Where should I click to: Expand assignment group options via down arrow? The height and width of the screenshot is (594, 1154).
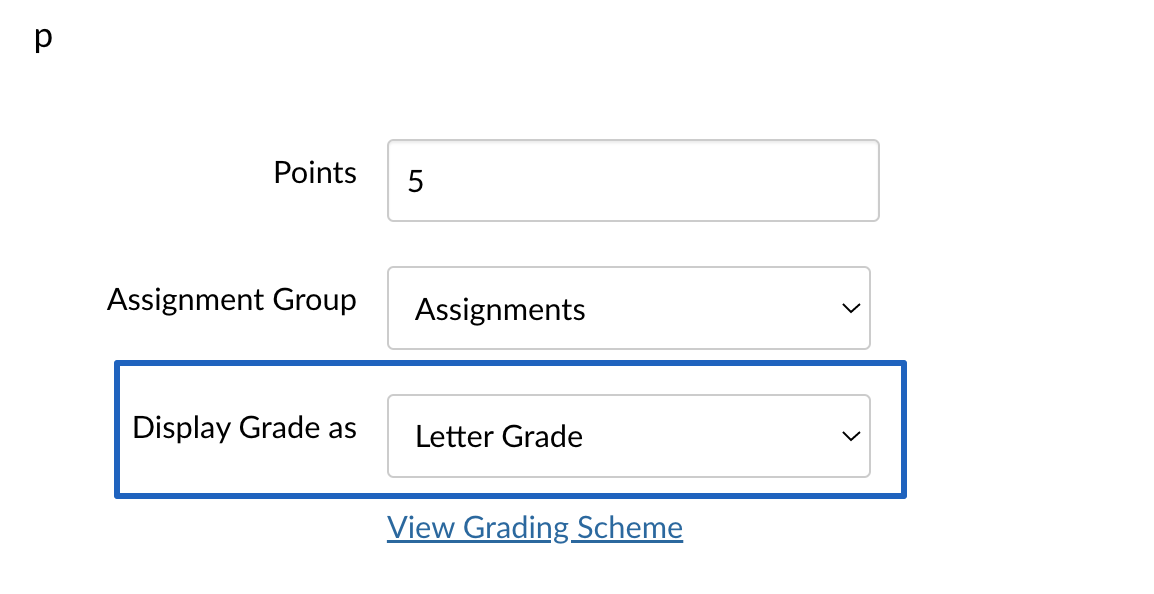(851, 308)
